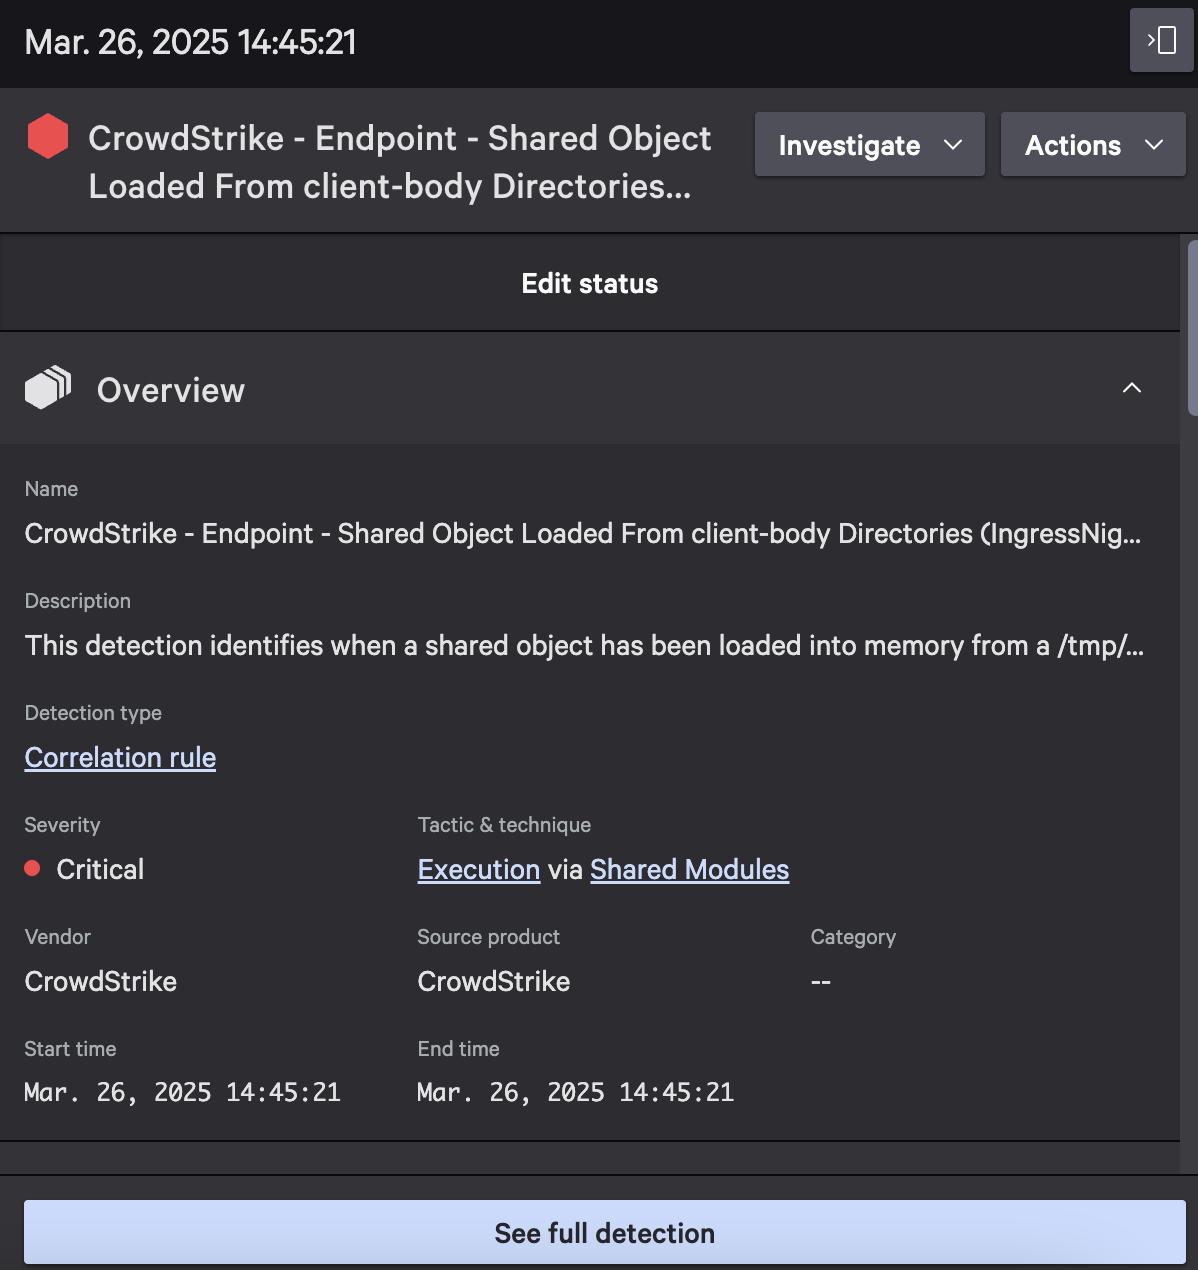Click the Investigate chevron arrow

click(953, 145)
